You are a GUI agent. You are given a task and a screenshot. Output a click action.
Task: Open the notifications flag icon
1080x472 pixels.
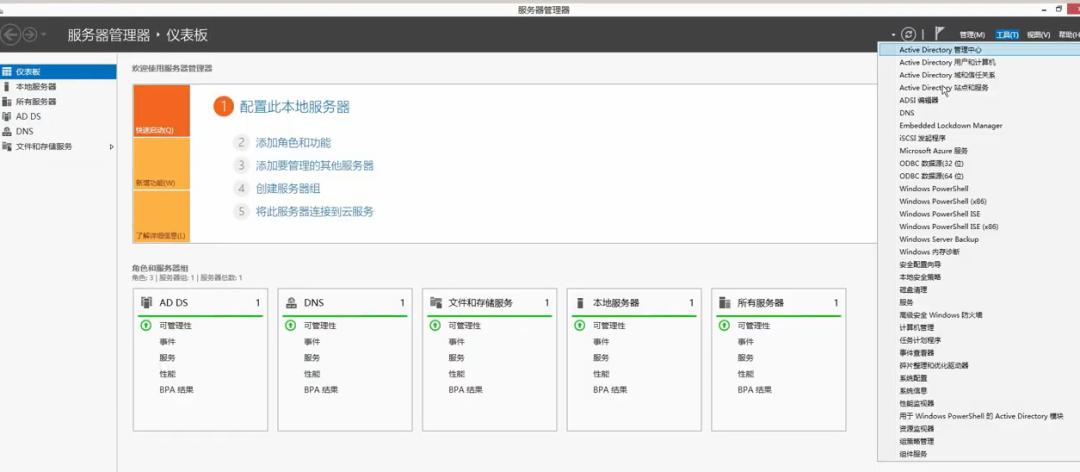point(939,34)
